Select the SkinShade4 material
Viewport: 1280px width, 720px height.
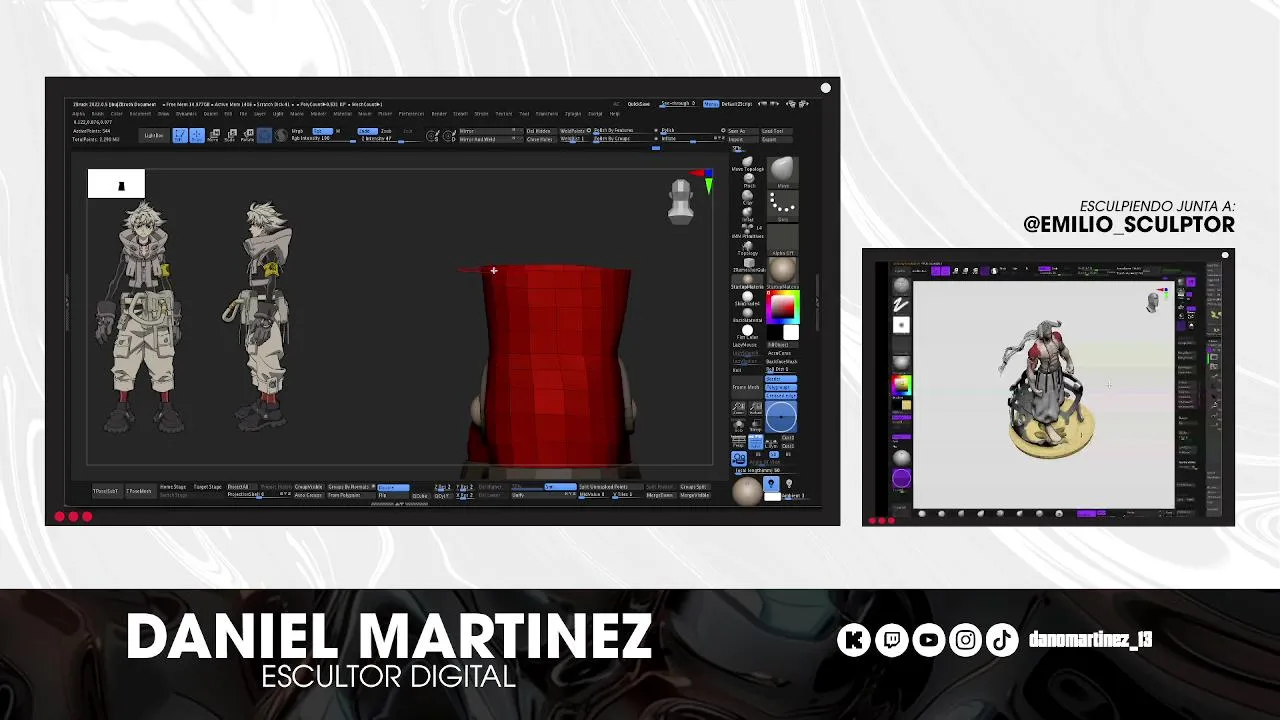pos(748,297)
